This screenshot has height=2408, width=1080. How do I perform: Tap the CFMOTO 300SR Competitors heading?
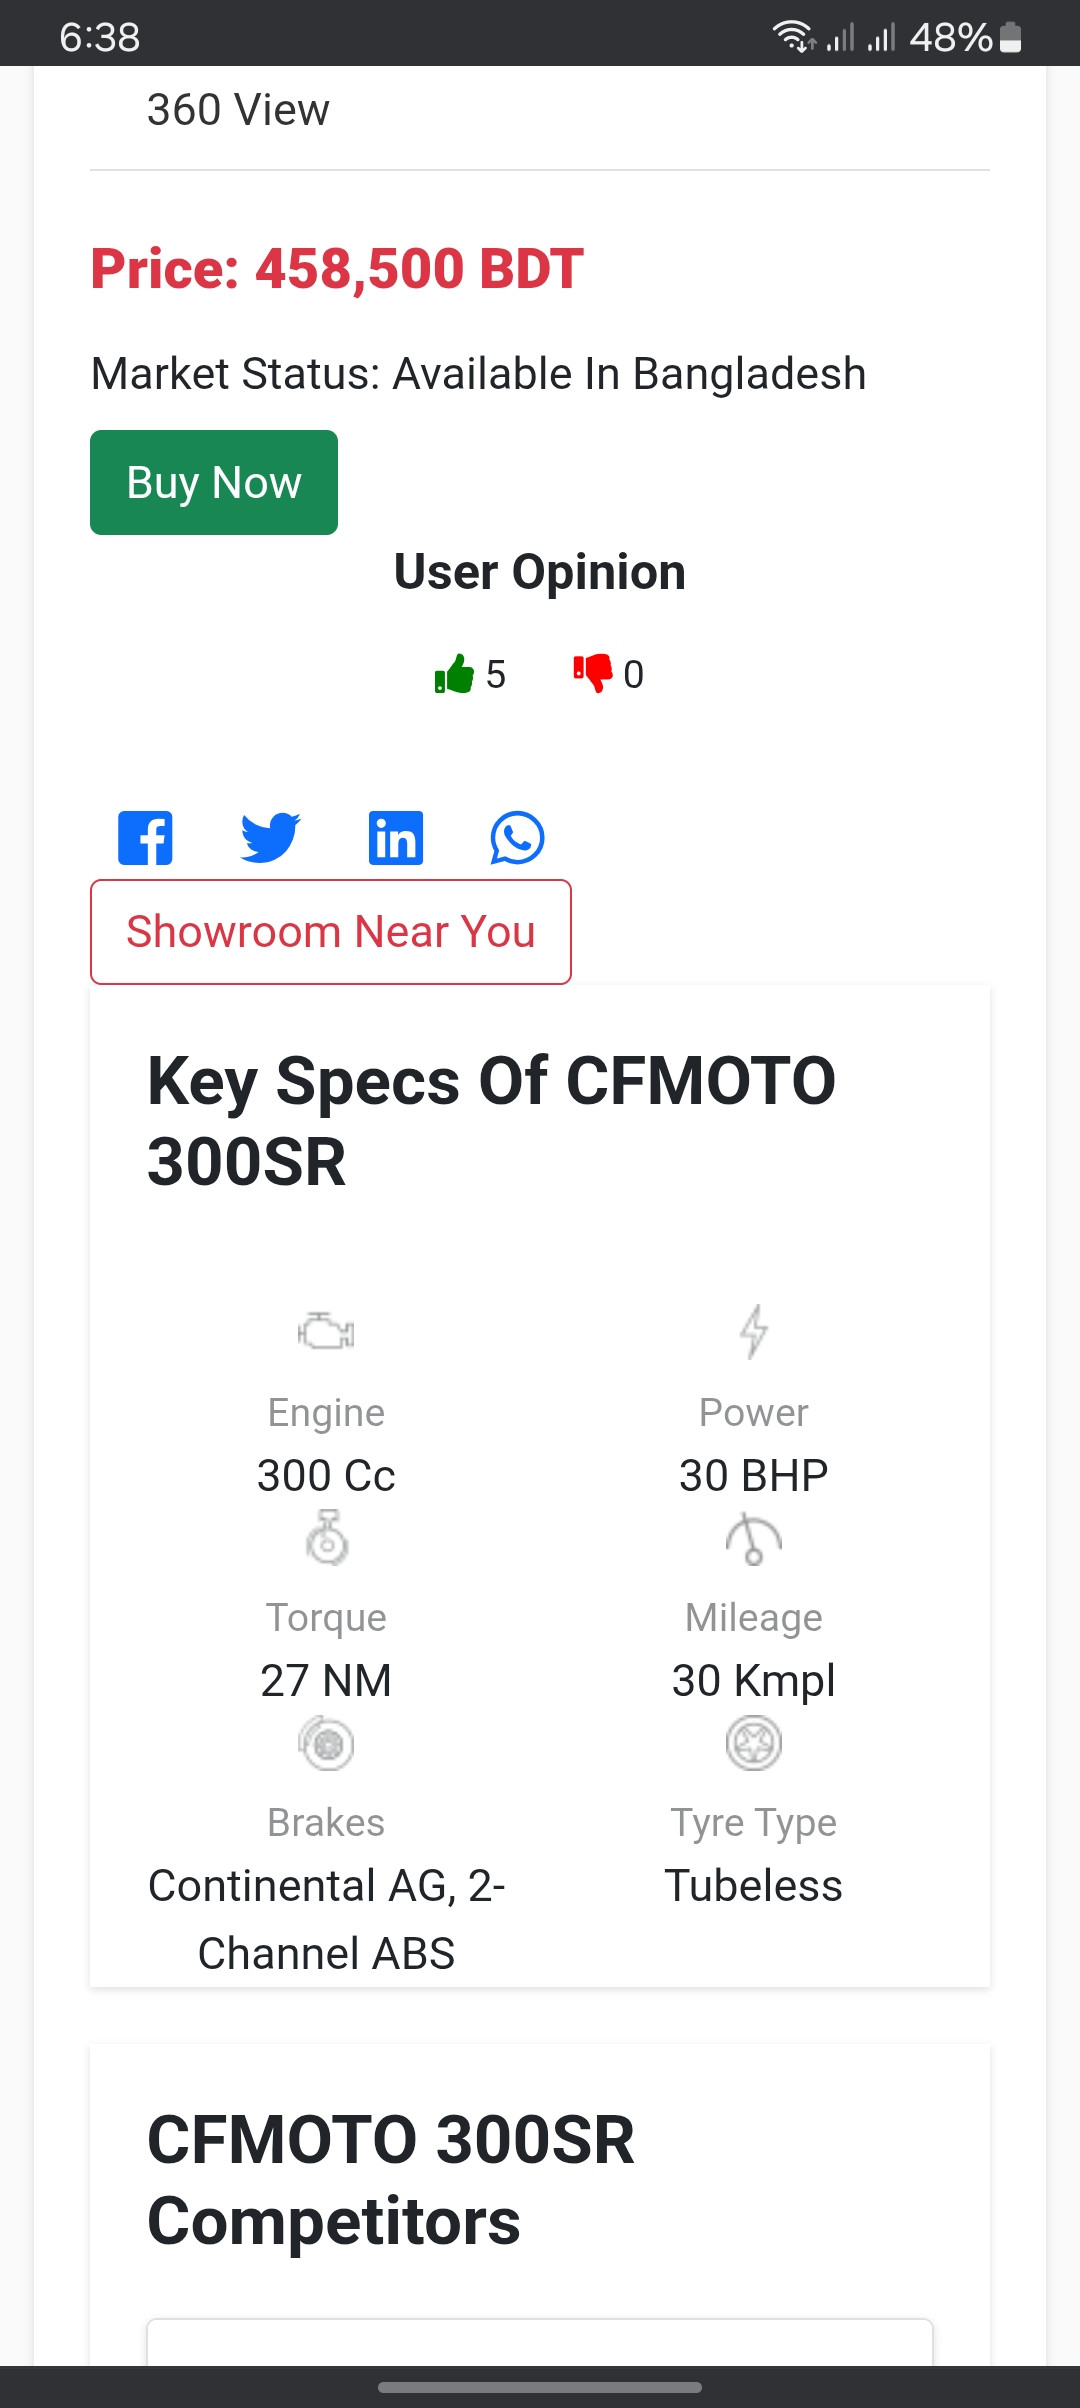click(x=391, y=2180)
